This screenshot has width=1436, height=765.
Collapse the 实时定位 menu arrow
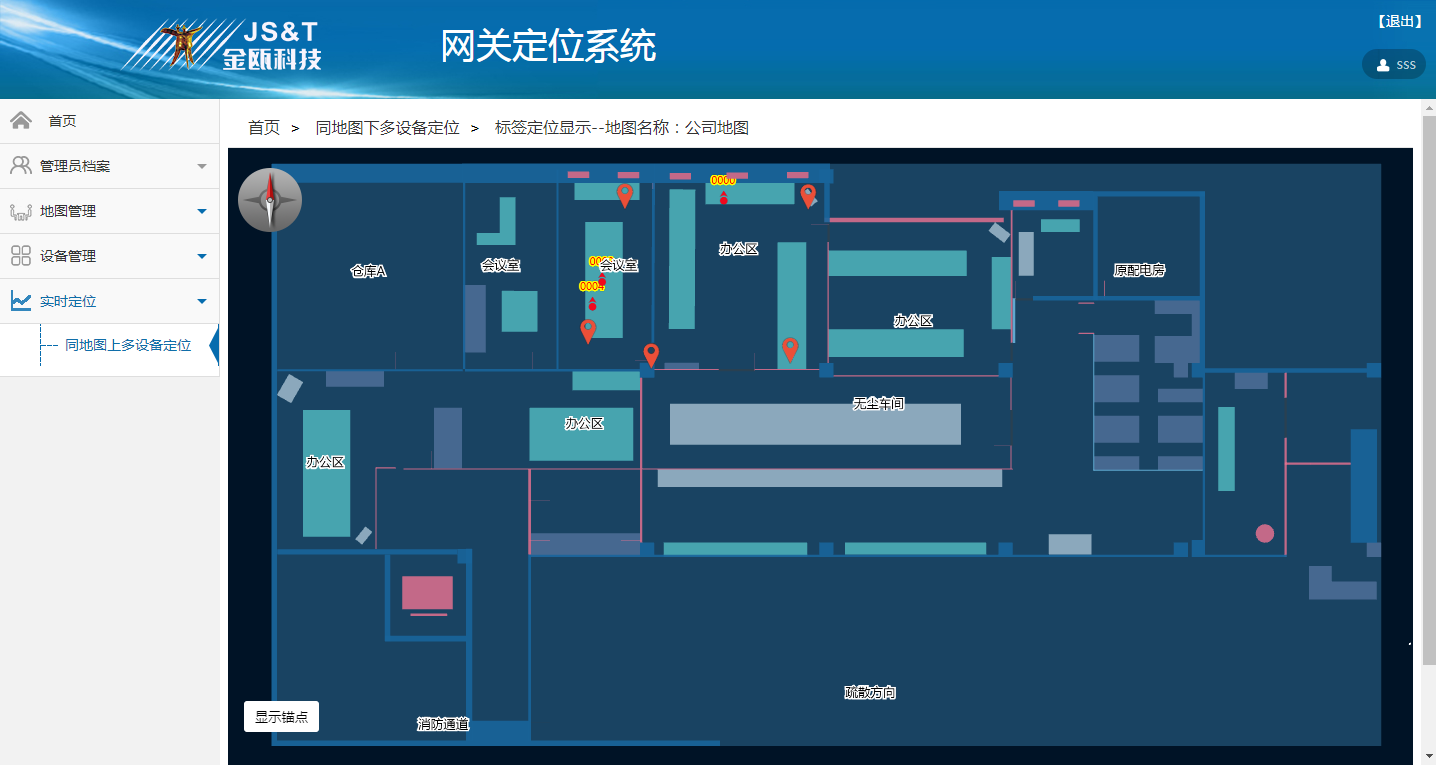point(202,301)
